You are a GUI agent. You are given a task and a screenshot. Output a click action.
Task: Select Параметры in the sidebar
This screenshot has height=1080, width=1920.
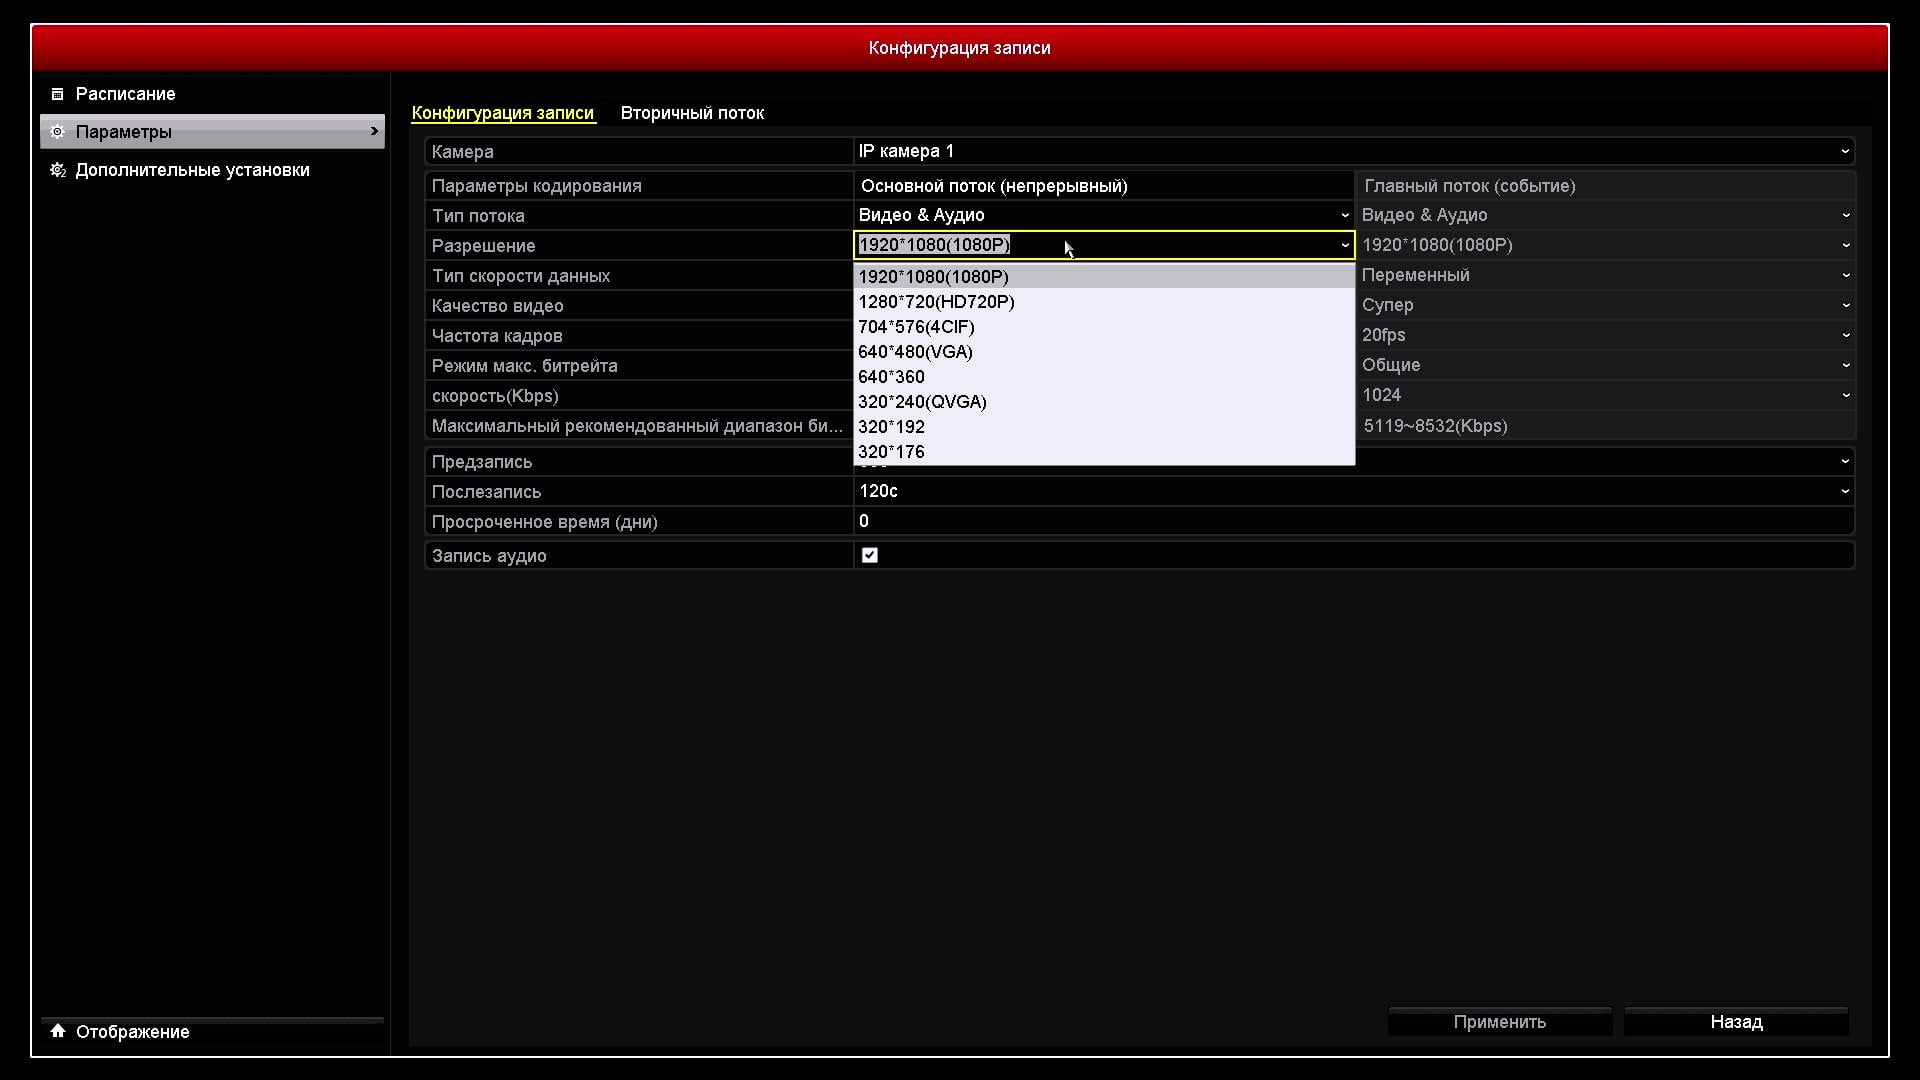point(212,132)
